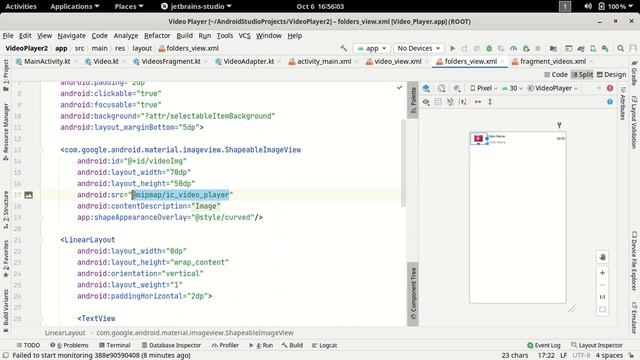Open the Problems tool window
640x360 pixels.
click(x=69, y=345)
